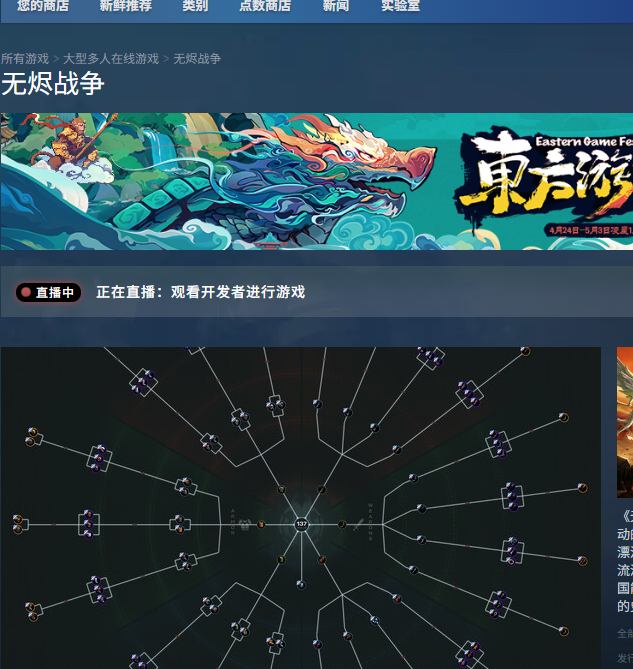This screenshot has width=633, height=669.
Task: Follow the 所有游戏 breadcrumb link
Action: 25,58
